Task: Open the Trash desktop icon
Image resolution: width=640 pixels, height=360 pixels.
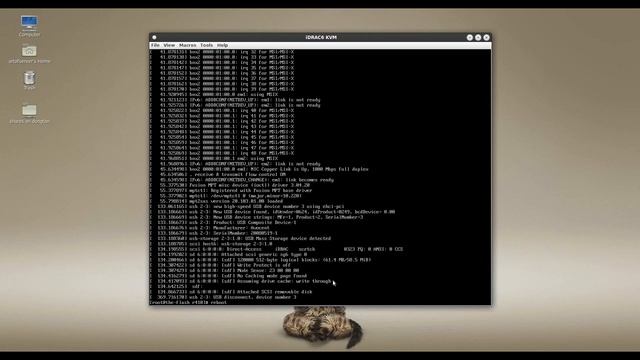Action: 29,80
